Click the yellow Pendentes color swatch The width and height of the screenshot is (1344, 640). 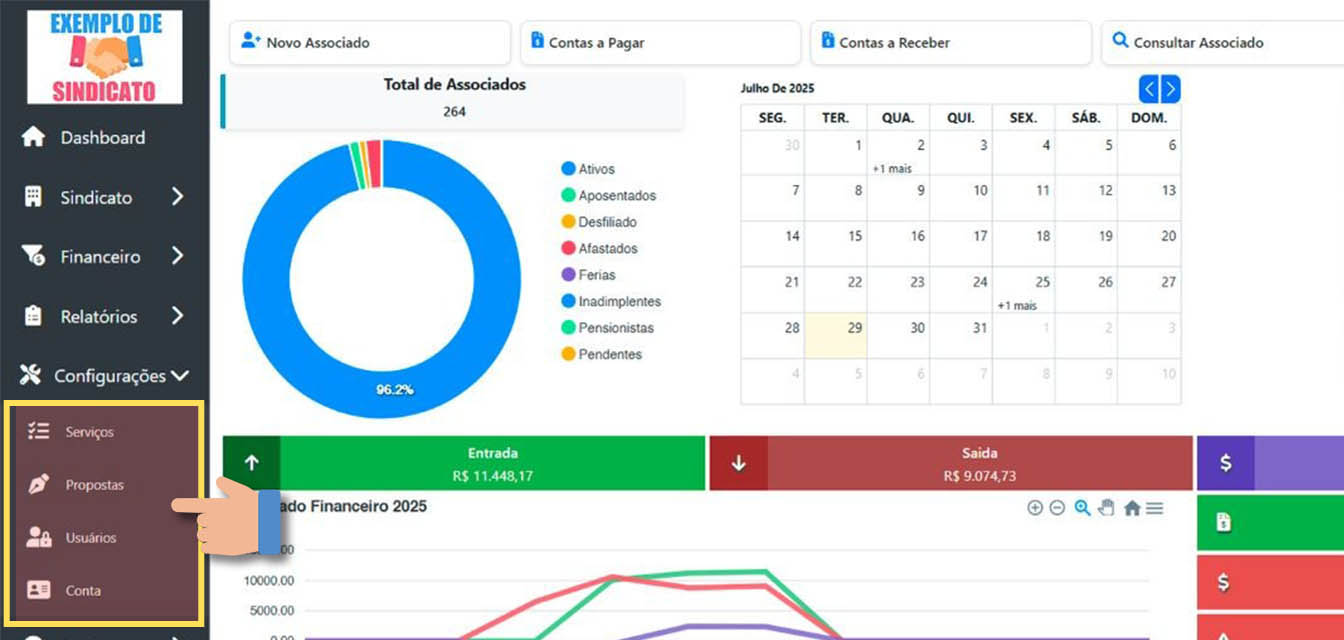click(x=568, y=354)
